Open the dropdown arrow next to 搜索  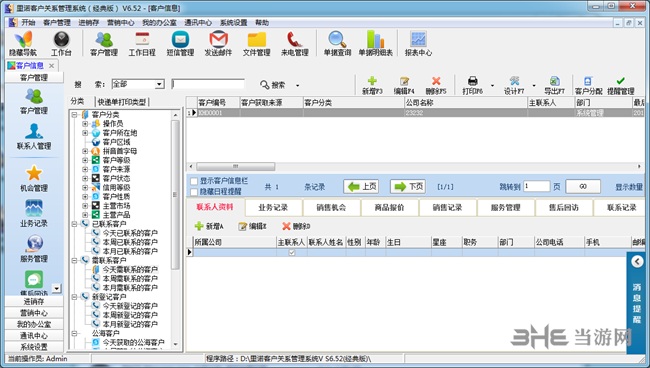pos(298,85)
